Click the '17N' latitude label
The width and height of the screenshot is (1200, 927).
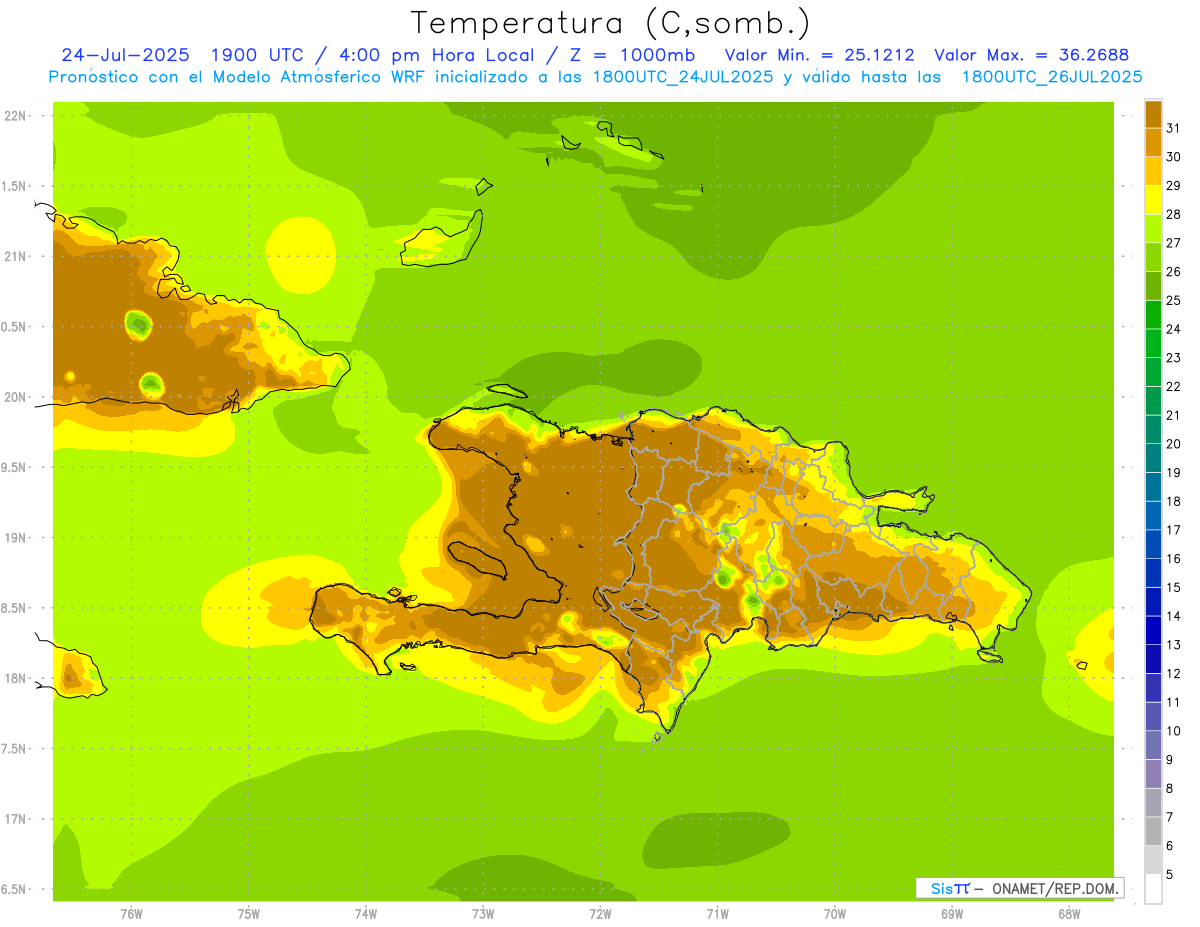(x=15, y=819)
